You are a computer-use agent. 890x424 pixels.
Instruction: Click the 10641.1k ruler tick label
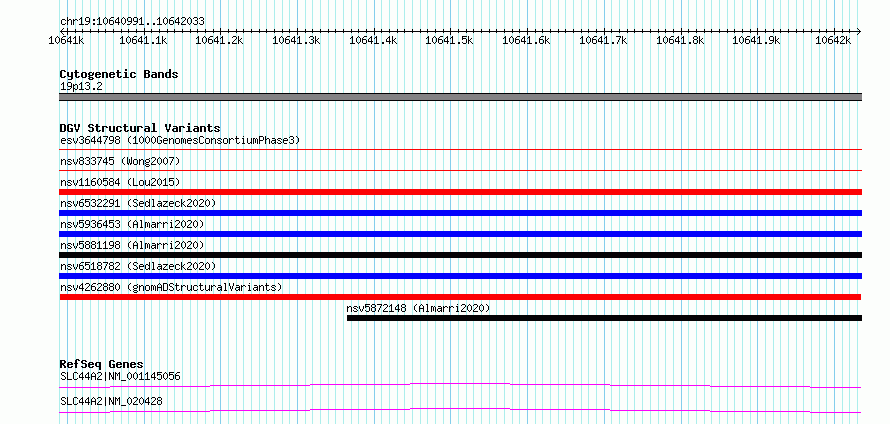144,40
